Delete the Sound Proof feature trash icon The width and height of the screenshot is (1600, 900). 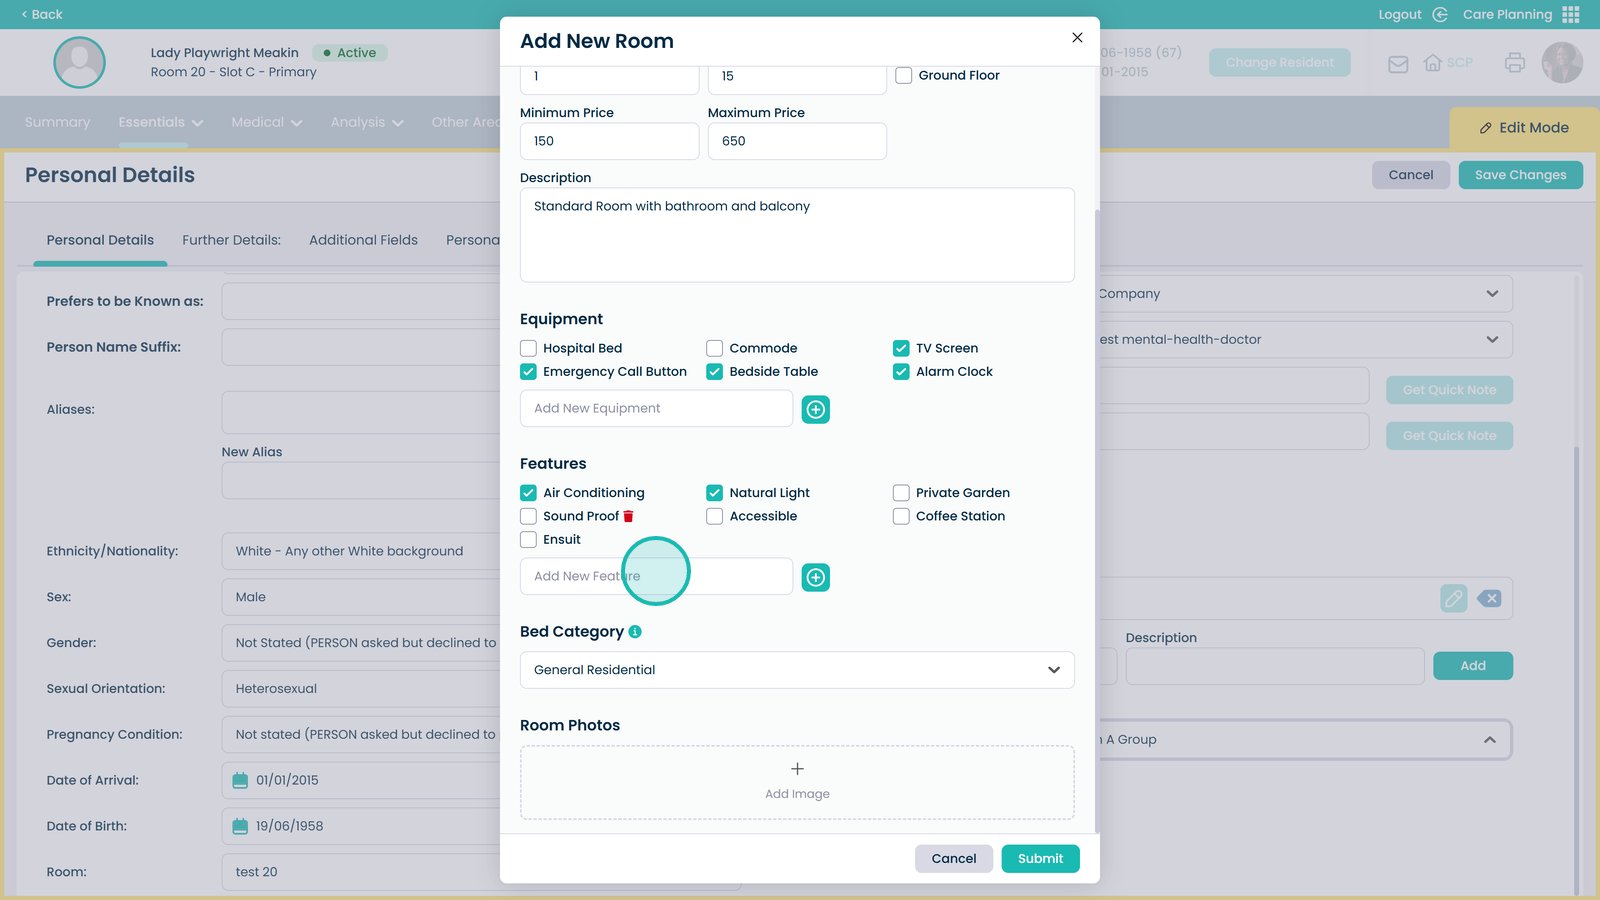[x=628, y=517]
